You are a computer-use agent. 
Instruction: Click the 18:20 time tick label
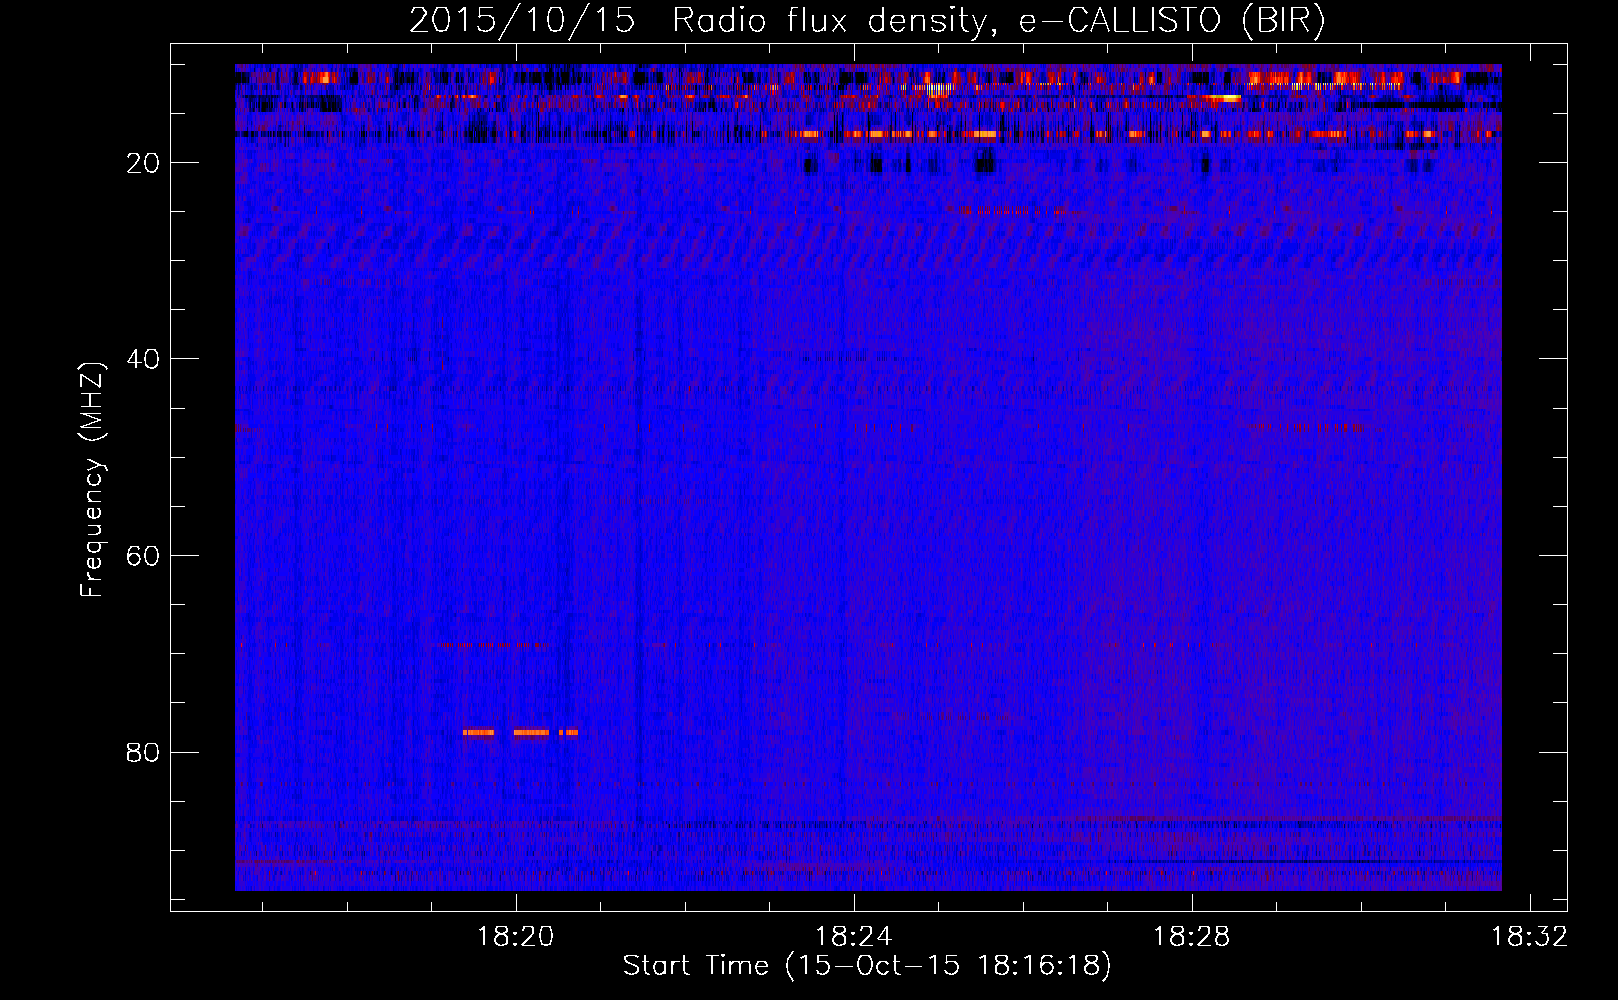pyautogui.click(x=515, y=937)
